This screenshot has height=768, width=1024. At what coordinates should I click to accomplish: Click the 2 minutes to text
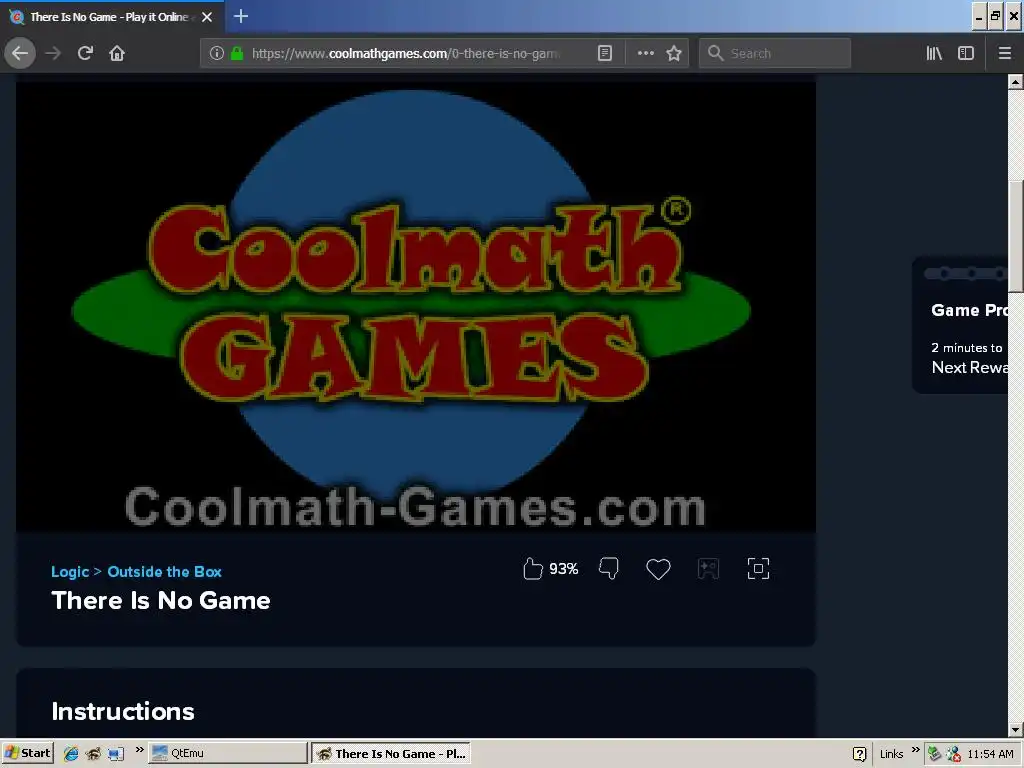coord(967,347)
